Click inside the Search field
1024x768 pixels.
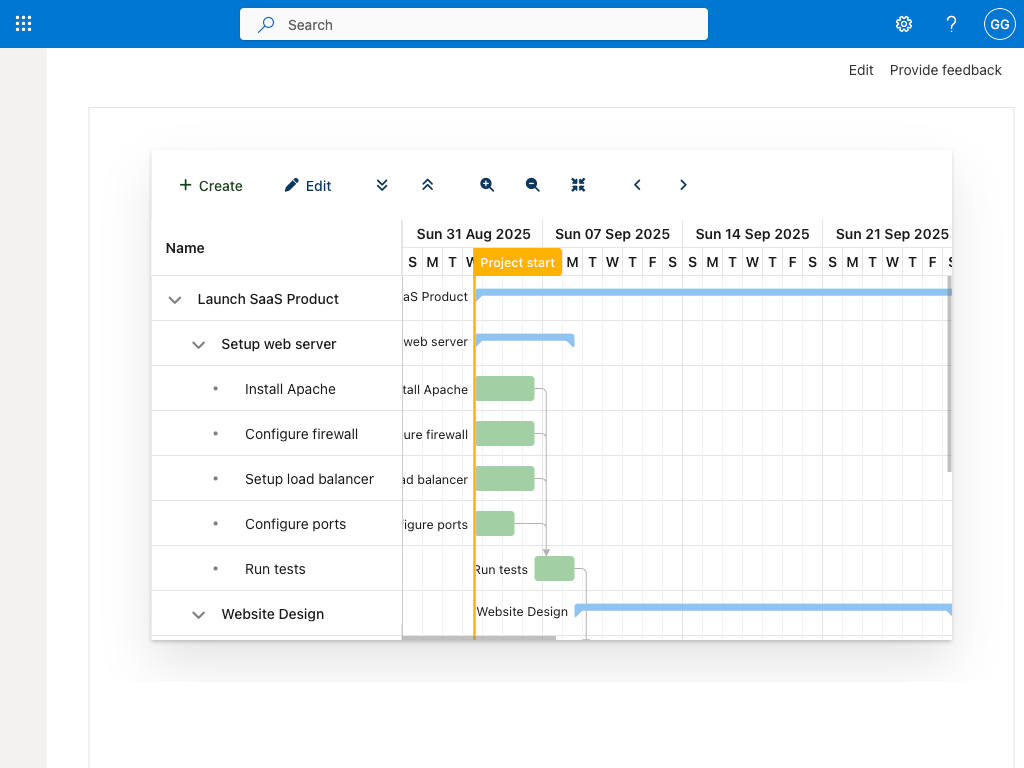(x=473, y=24)
